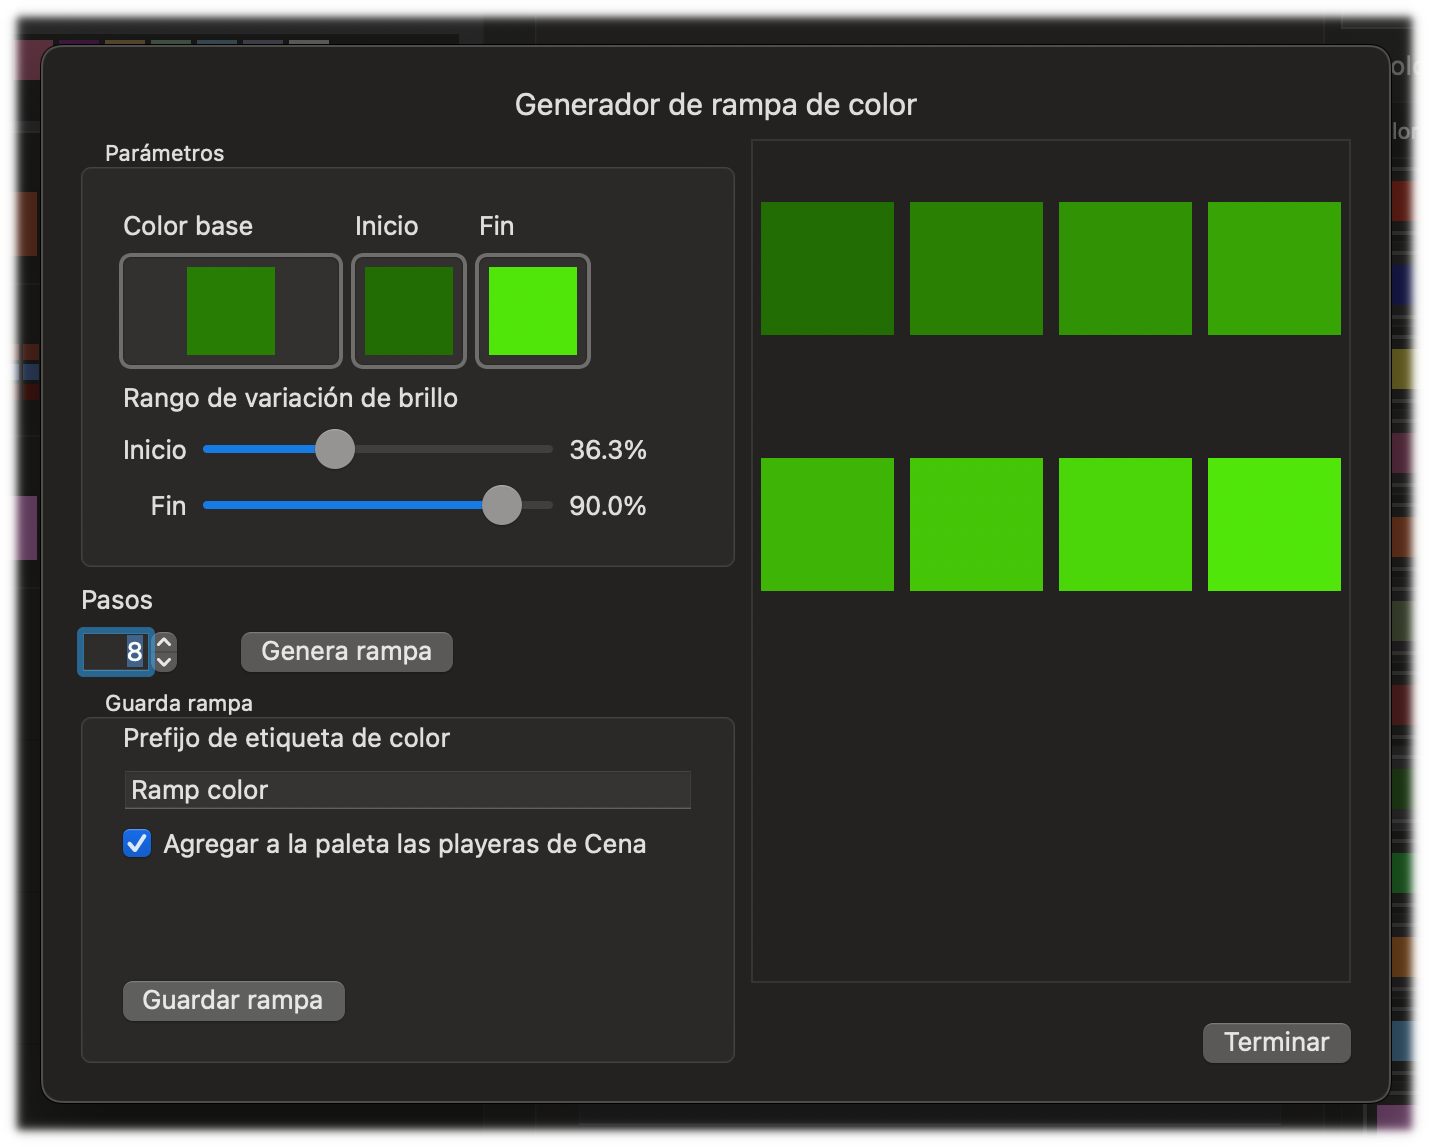Select the third ramp swatch in top row

pos(1125,268)
